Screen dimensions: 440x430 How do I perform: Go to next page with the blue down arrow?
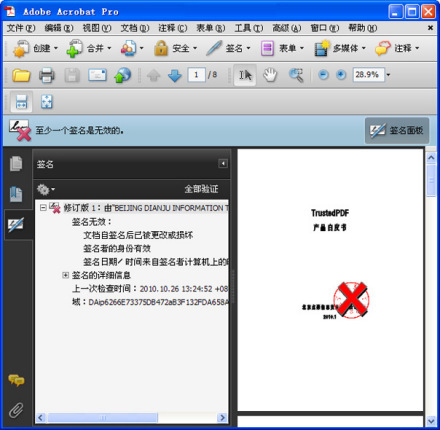[175, 75]
